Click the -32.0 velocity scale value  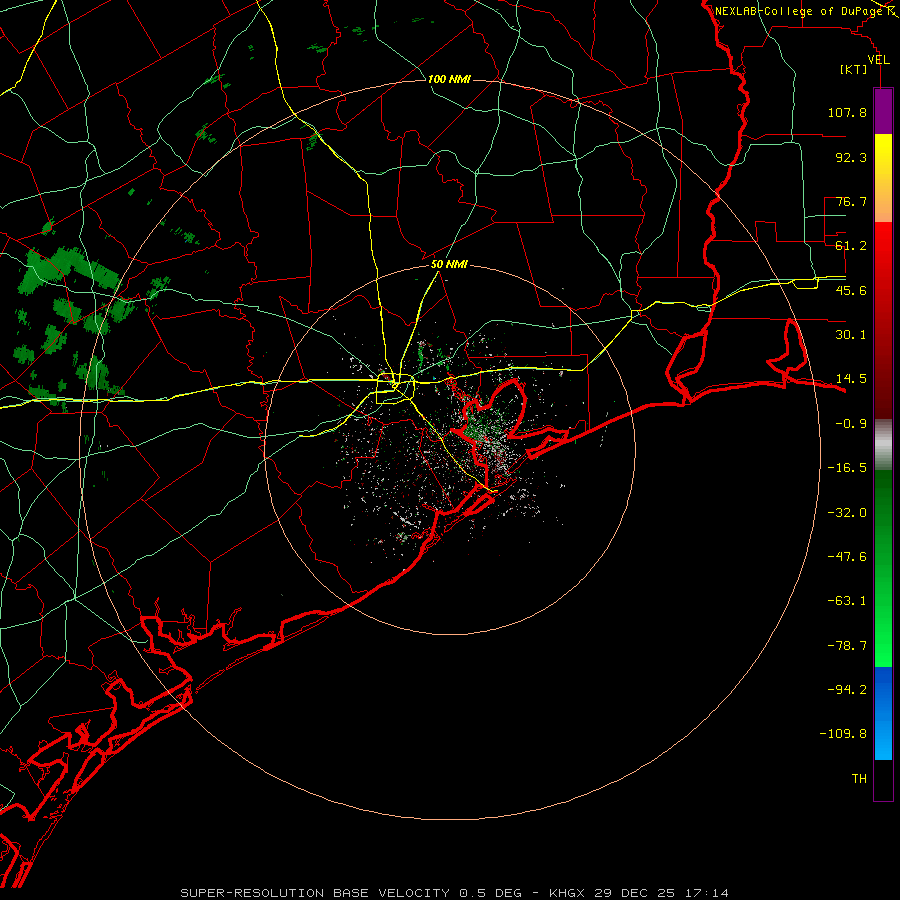[847, 513]
